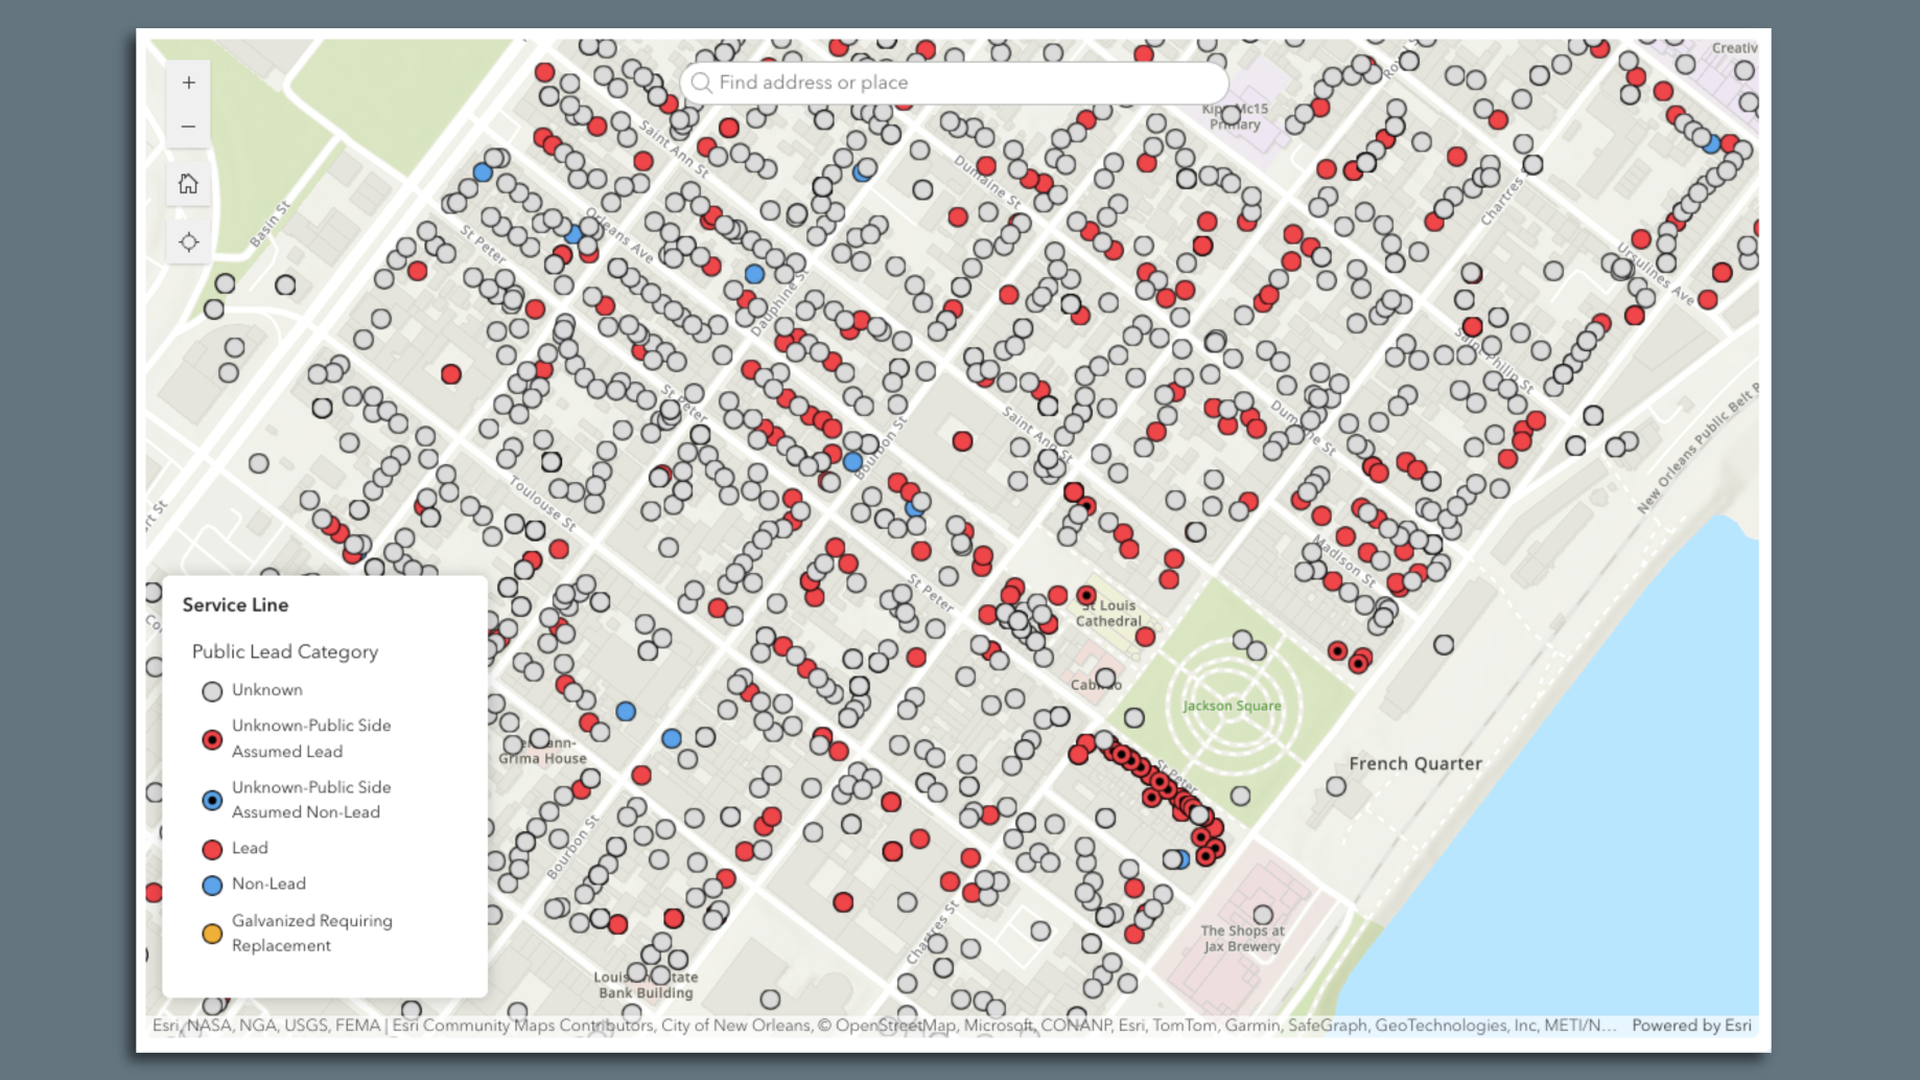Click the zoom out (−) button
This screenshot has height=1080, width=1920.
point(188,127)
